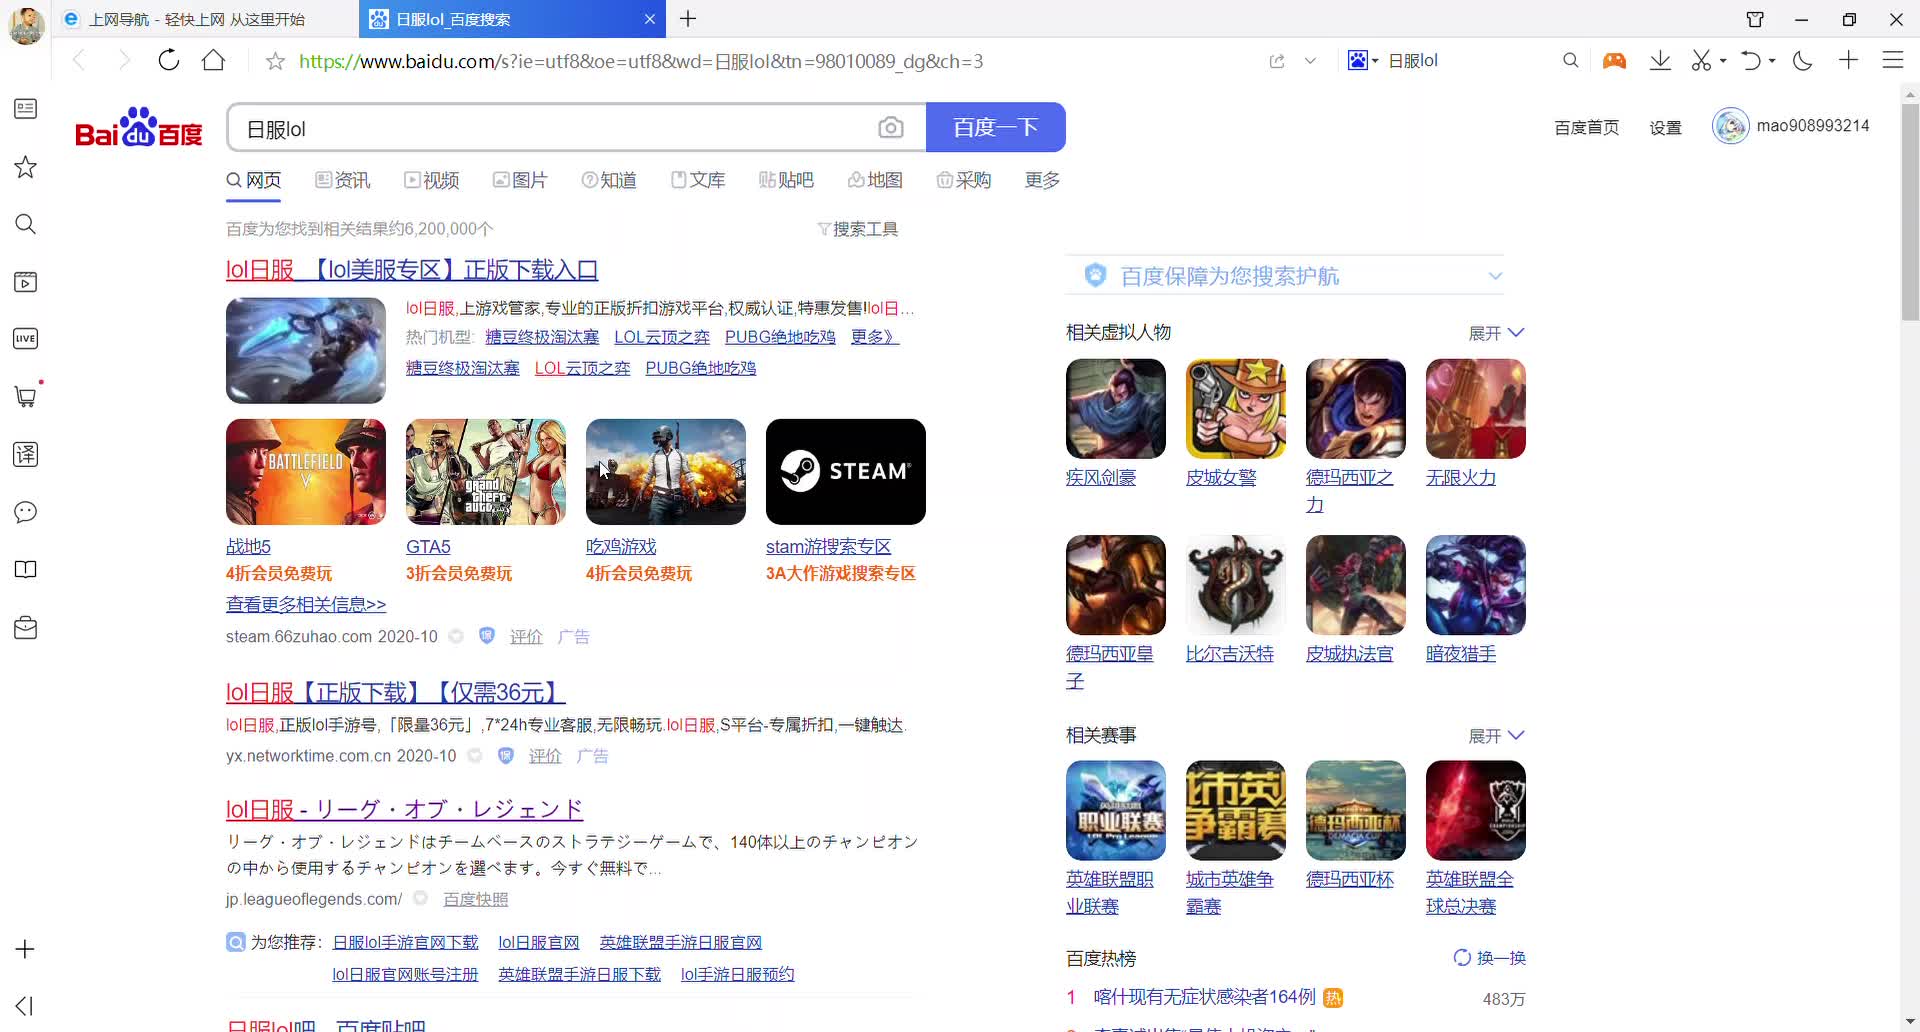Open result lol日服【正版下载】【仅需36元】
The image size is (1920, 1032).
(x=396, y=692)
